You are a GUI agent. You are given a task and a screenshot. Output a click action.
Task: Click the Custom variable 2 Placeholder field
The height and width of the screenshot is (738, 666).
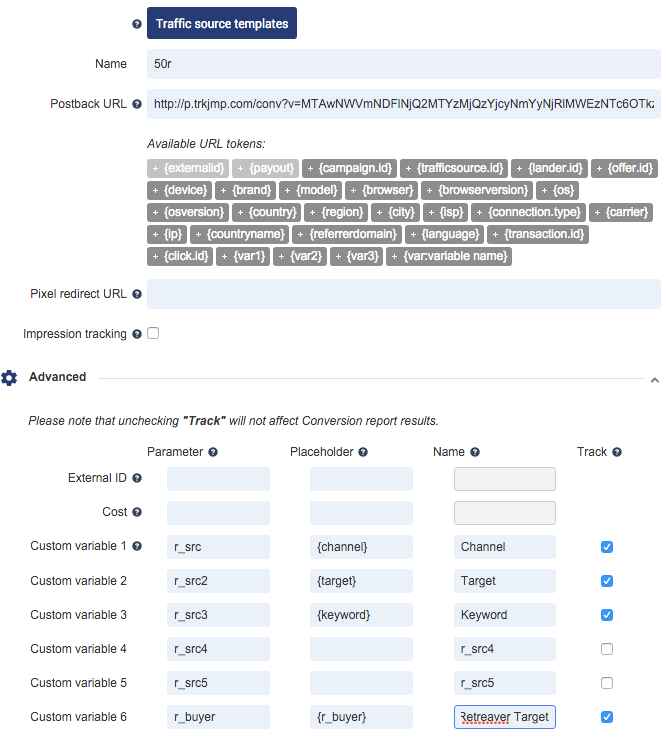point(361,581)
